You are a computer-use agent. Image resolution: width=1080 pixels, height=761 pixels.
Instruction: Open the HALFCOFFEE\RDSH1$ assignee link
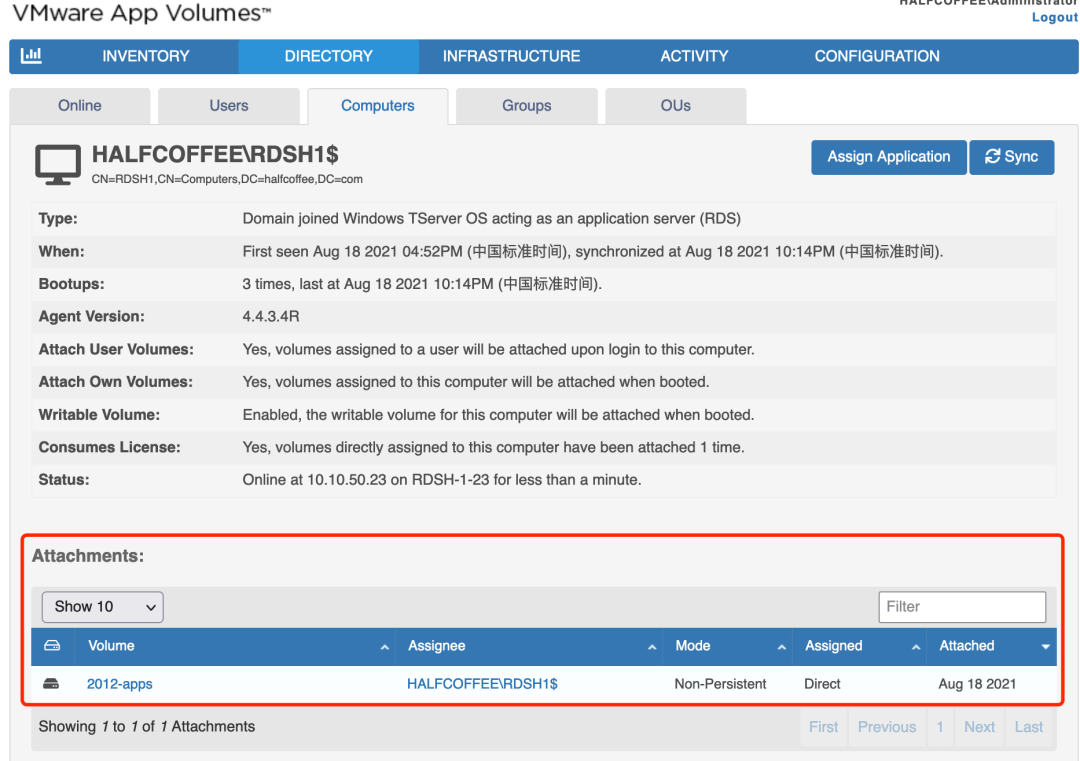coord(482,684)
